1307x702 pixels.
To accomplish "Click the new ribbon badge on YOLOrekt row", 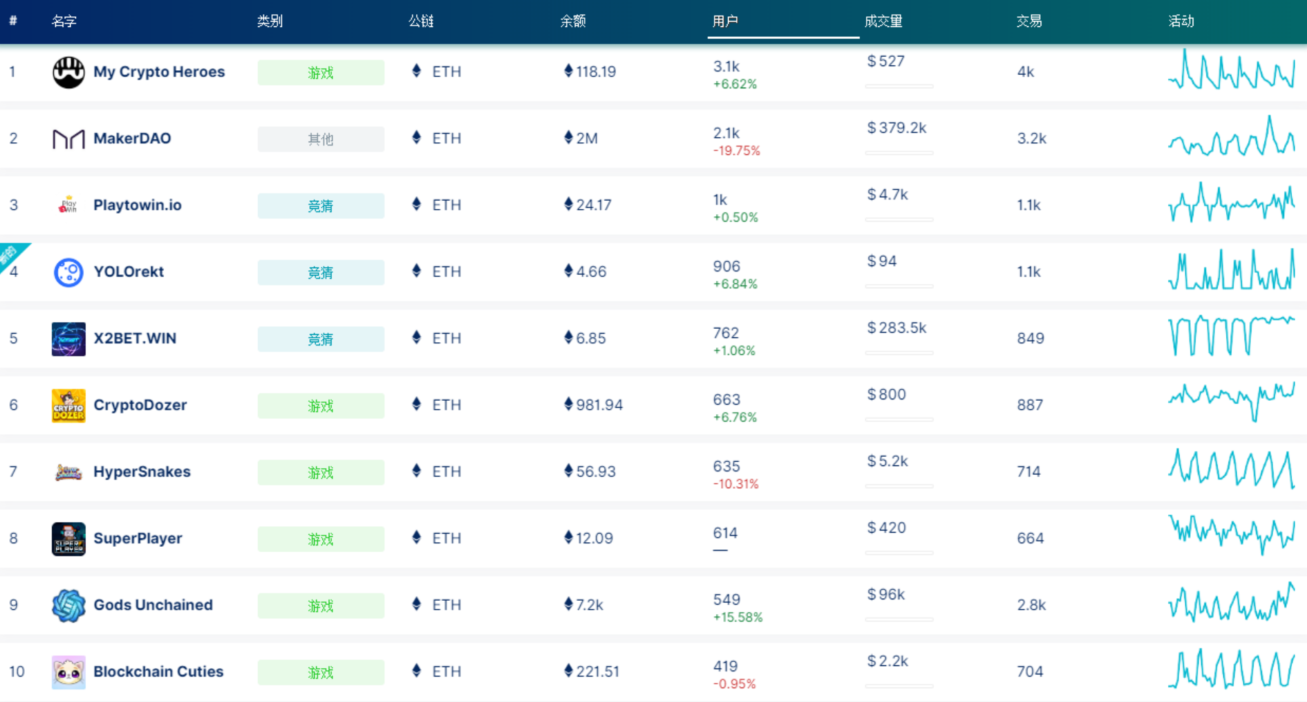I will tap(12, 255).
